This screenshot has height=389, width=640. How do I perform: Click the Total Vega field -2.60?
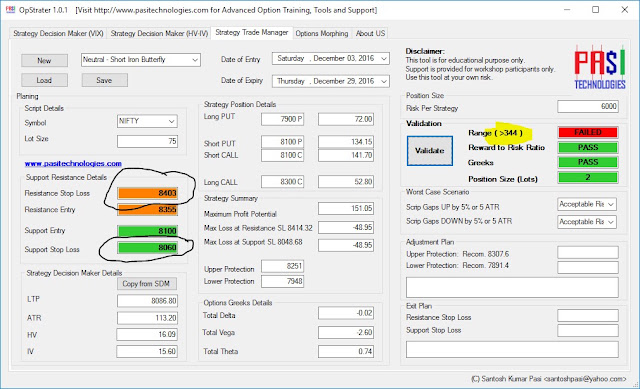(346, 332)
